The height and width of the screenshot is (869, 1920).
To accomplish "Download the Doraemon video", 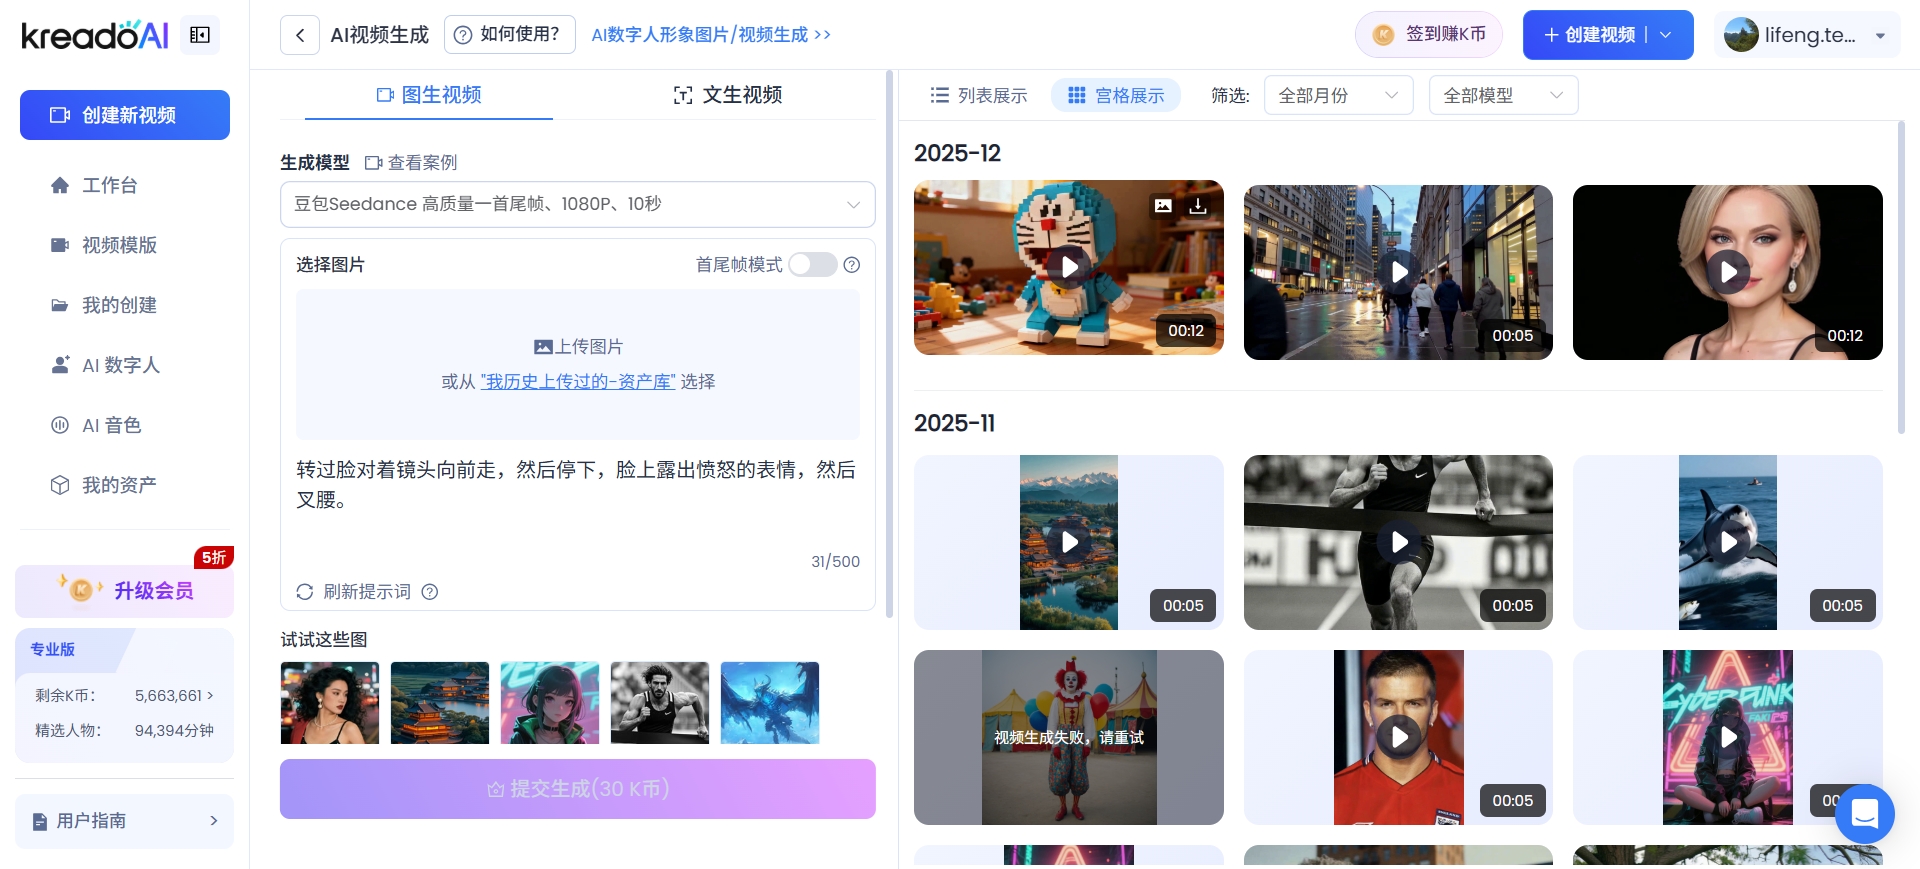I will point(1198,205).
